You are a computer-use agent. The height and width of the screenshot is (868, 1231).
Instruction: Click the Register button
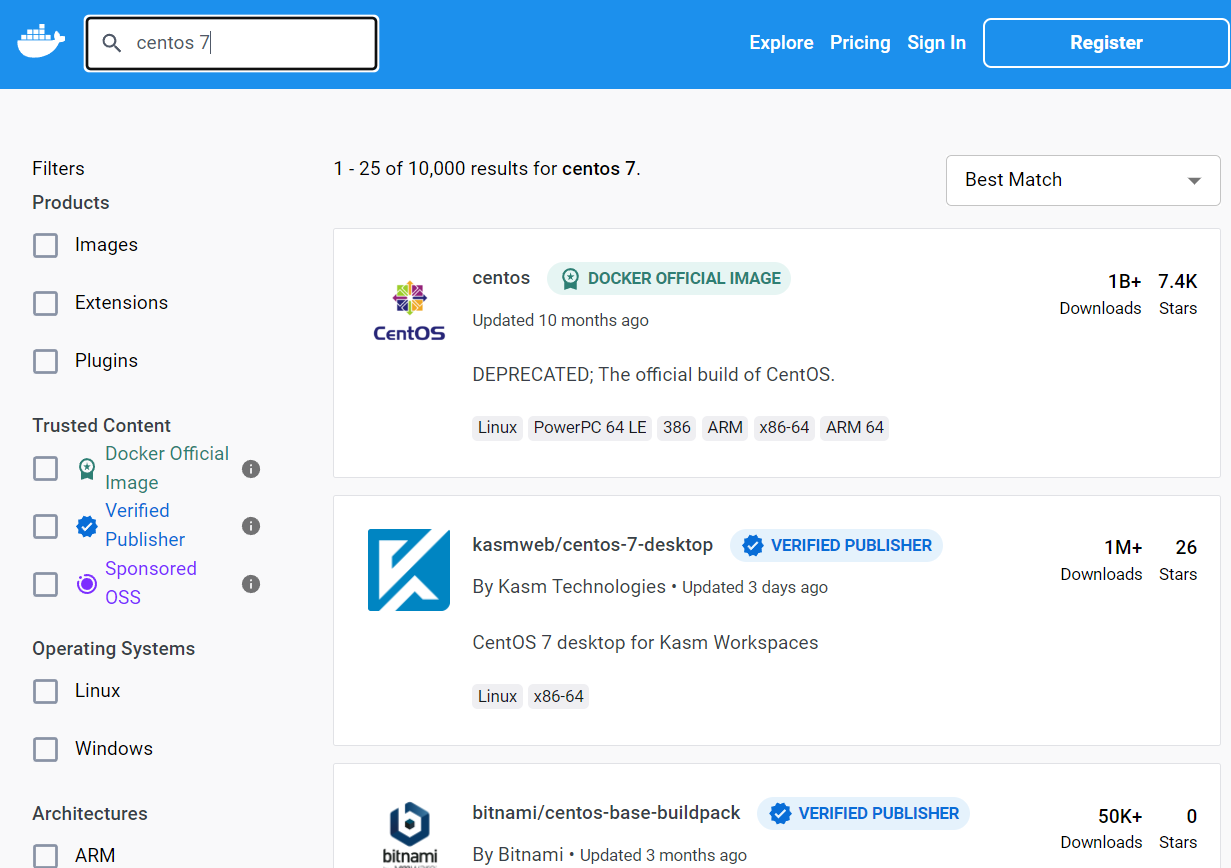click(1106, 43)
